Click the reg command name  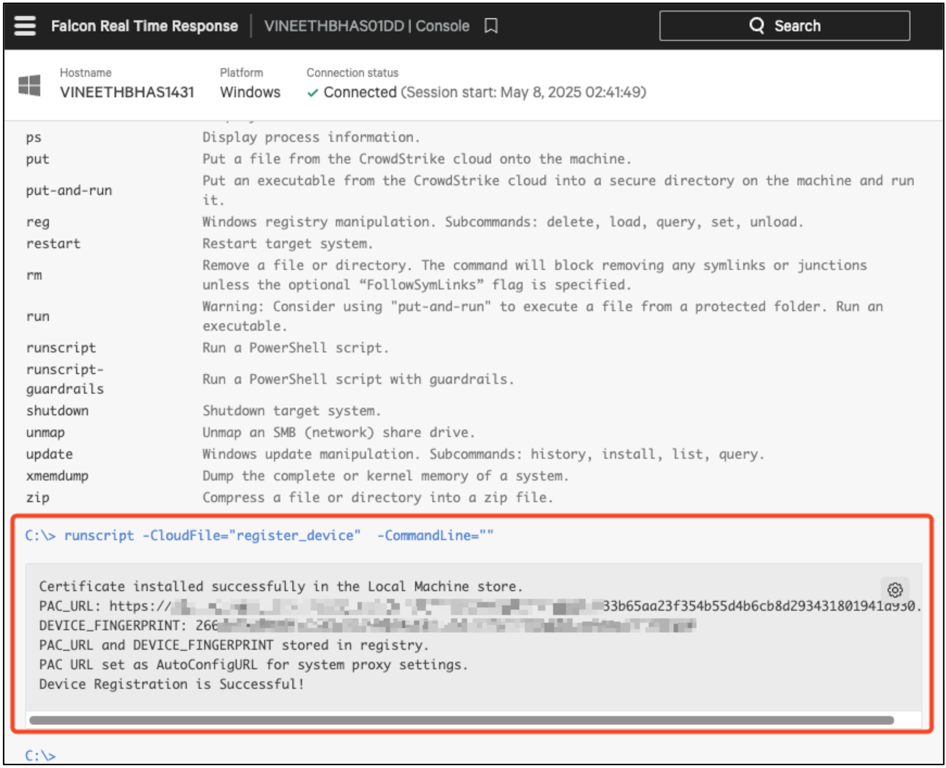point(37,222)
